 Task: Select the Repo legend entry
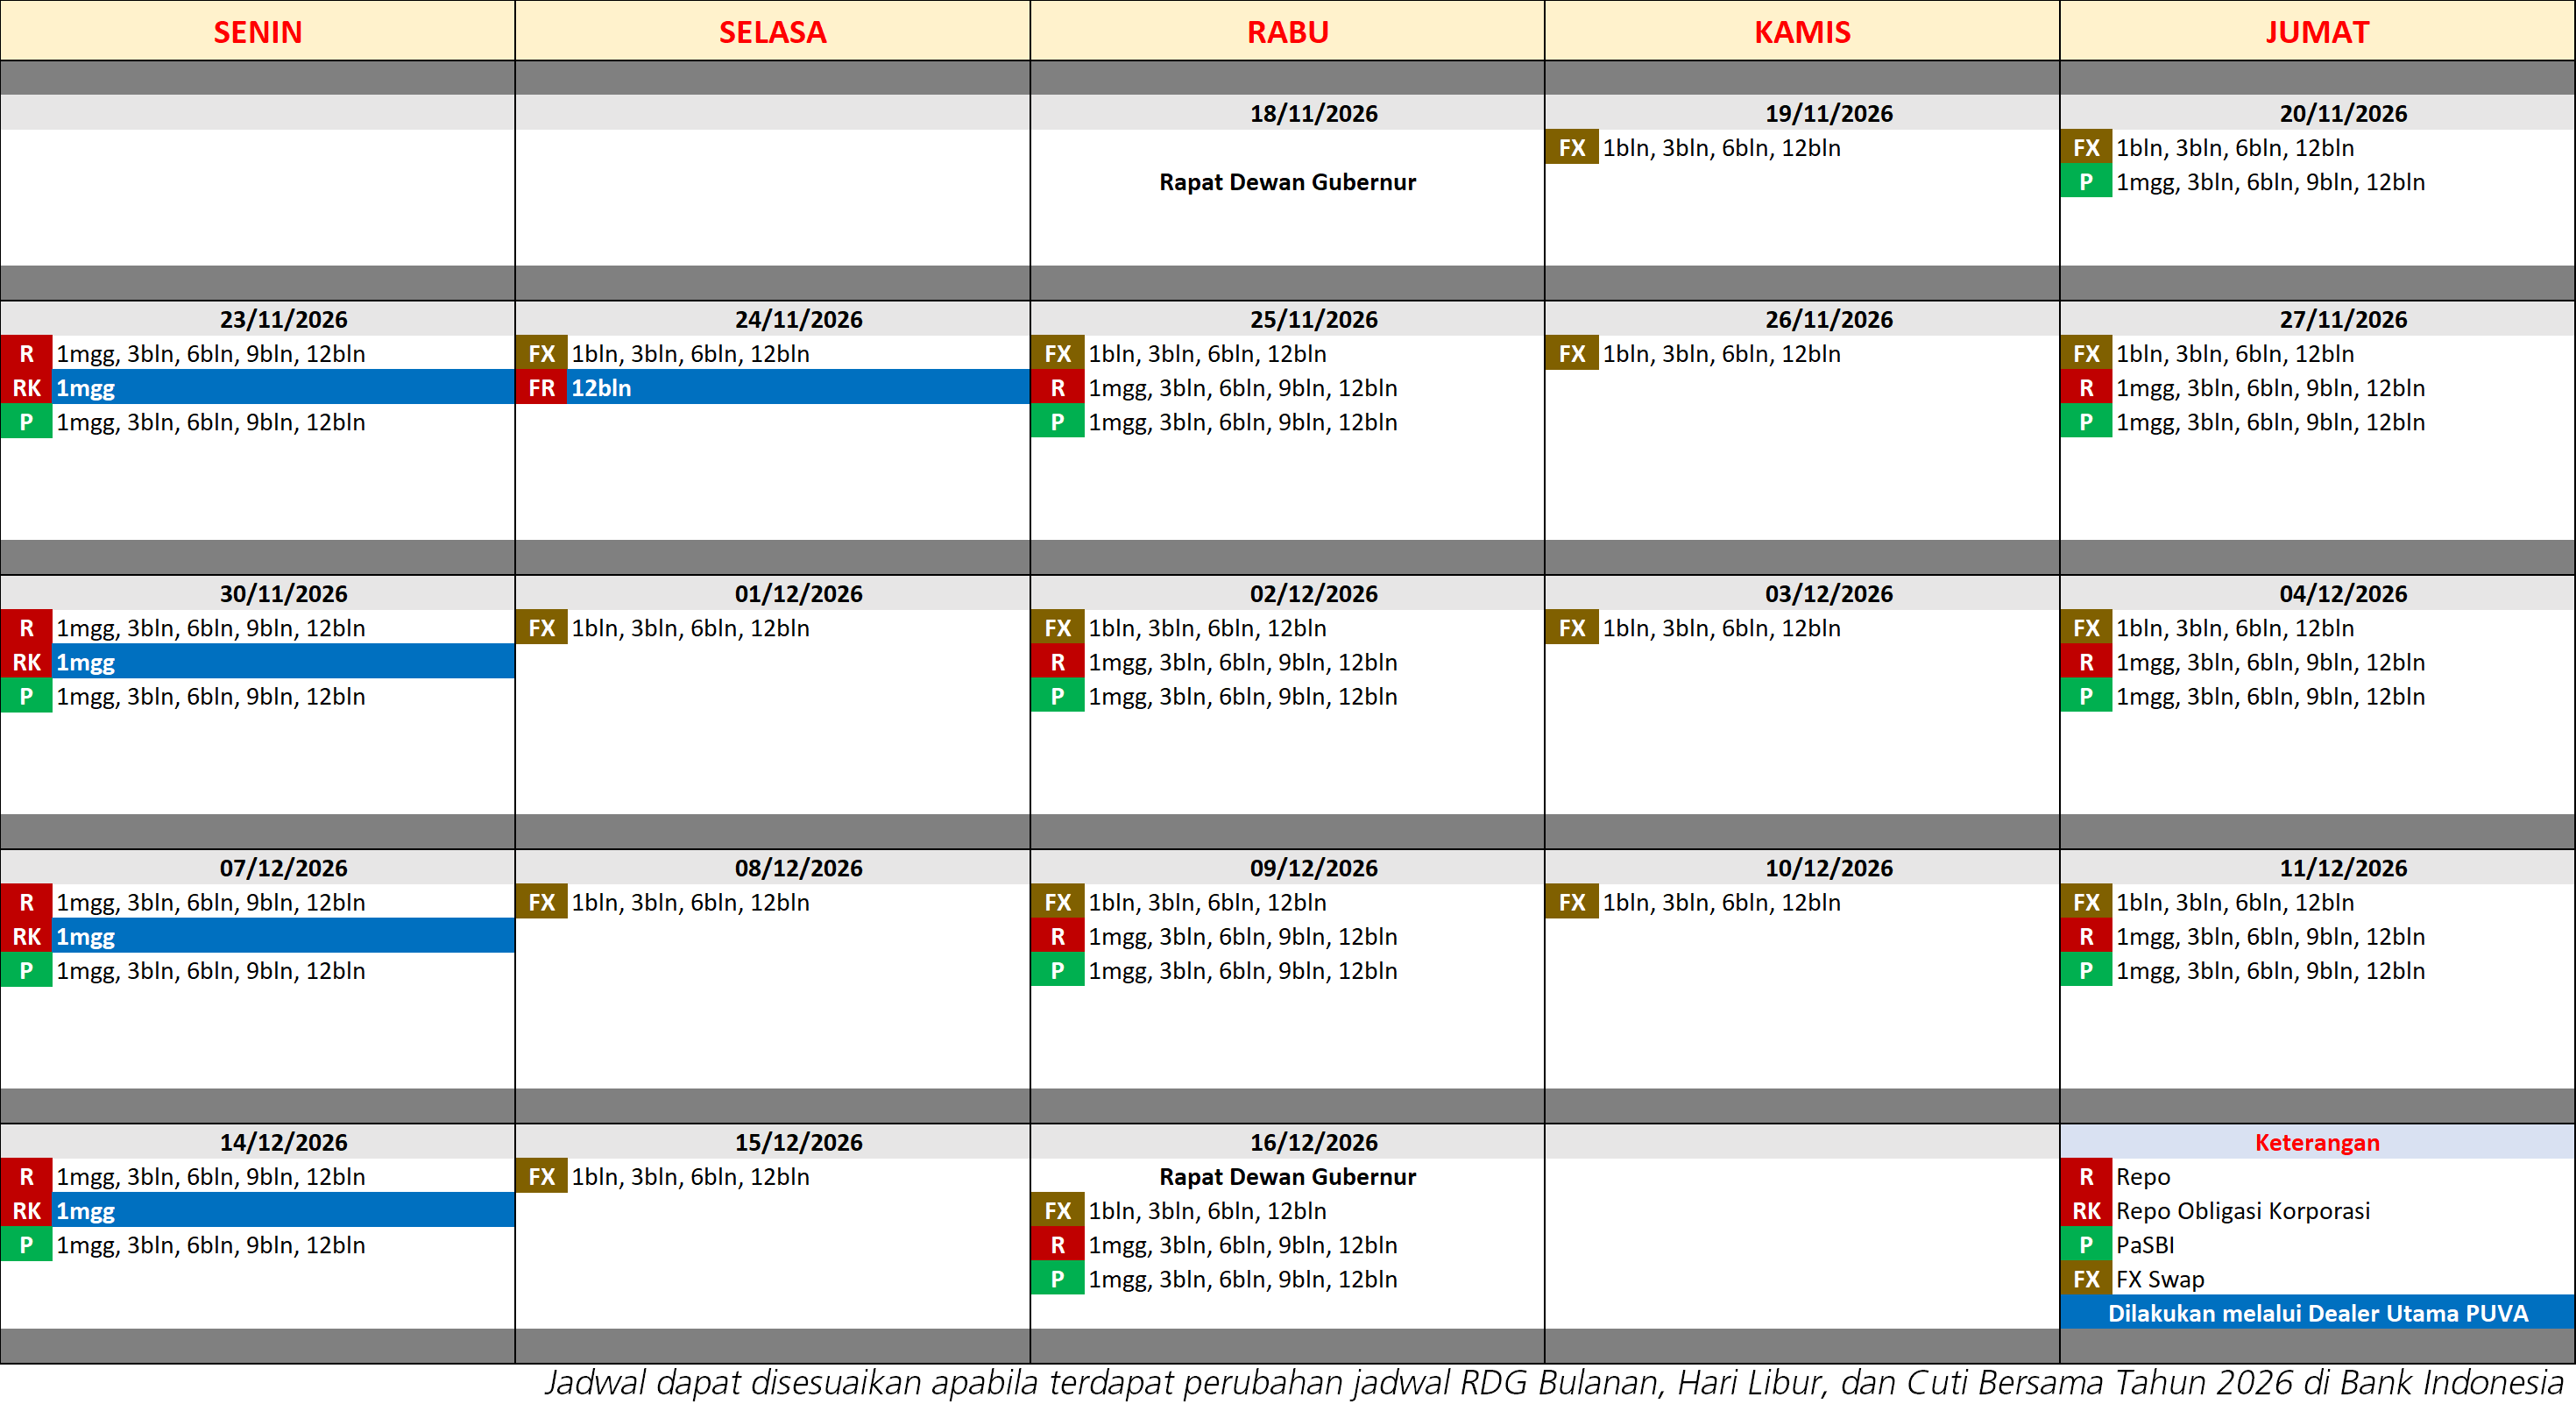[x=2143, y=1177]
